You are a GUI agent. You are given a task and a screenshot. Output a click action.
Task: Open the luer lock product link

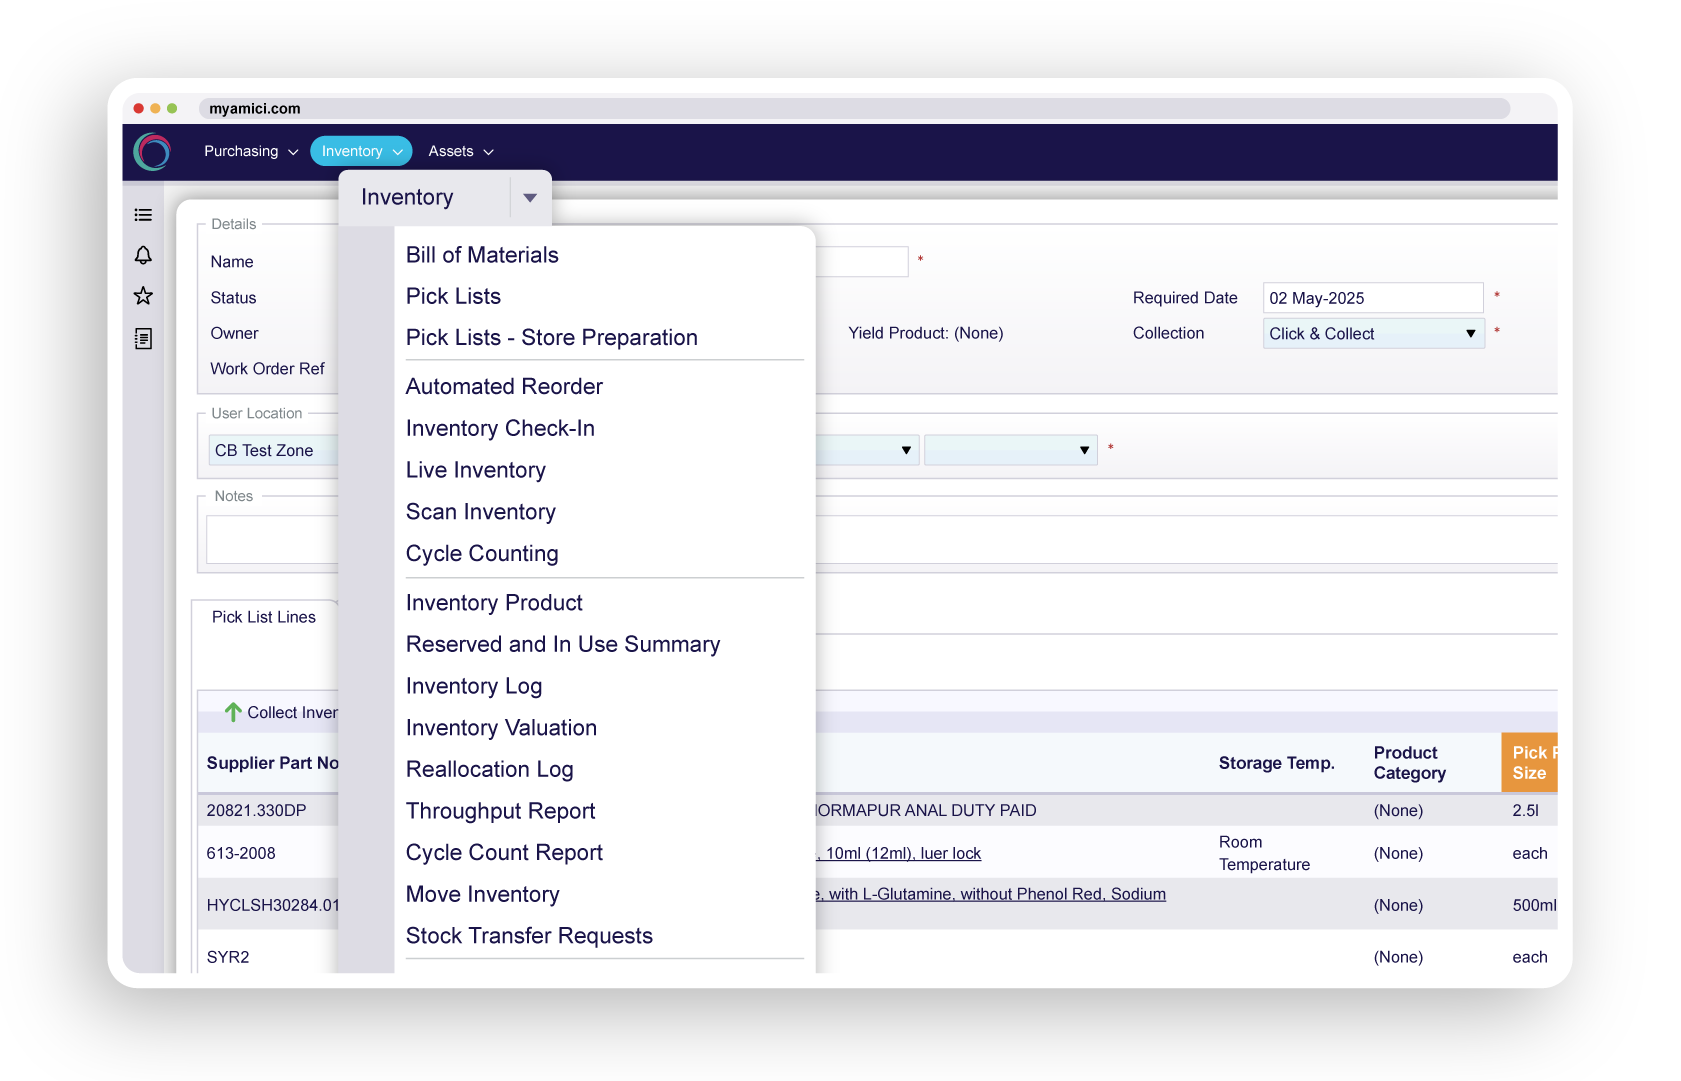(x=902, y=853)
